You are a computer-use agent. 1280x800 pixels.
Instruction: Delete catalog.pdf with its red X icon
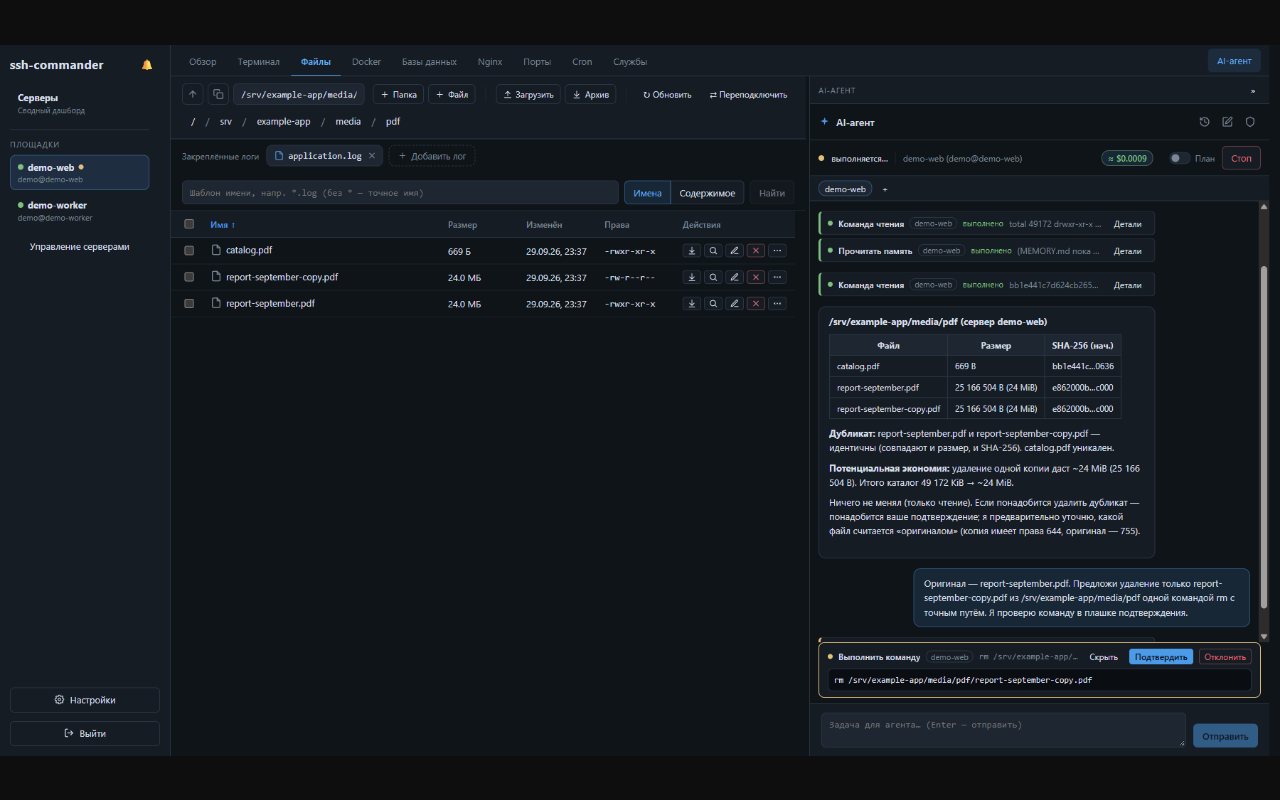pyautogui.click(x=756, y=251)
